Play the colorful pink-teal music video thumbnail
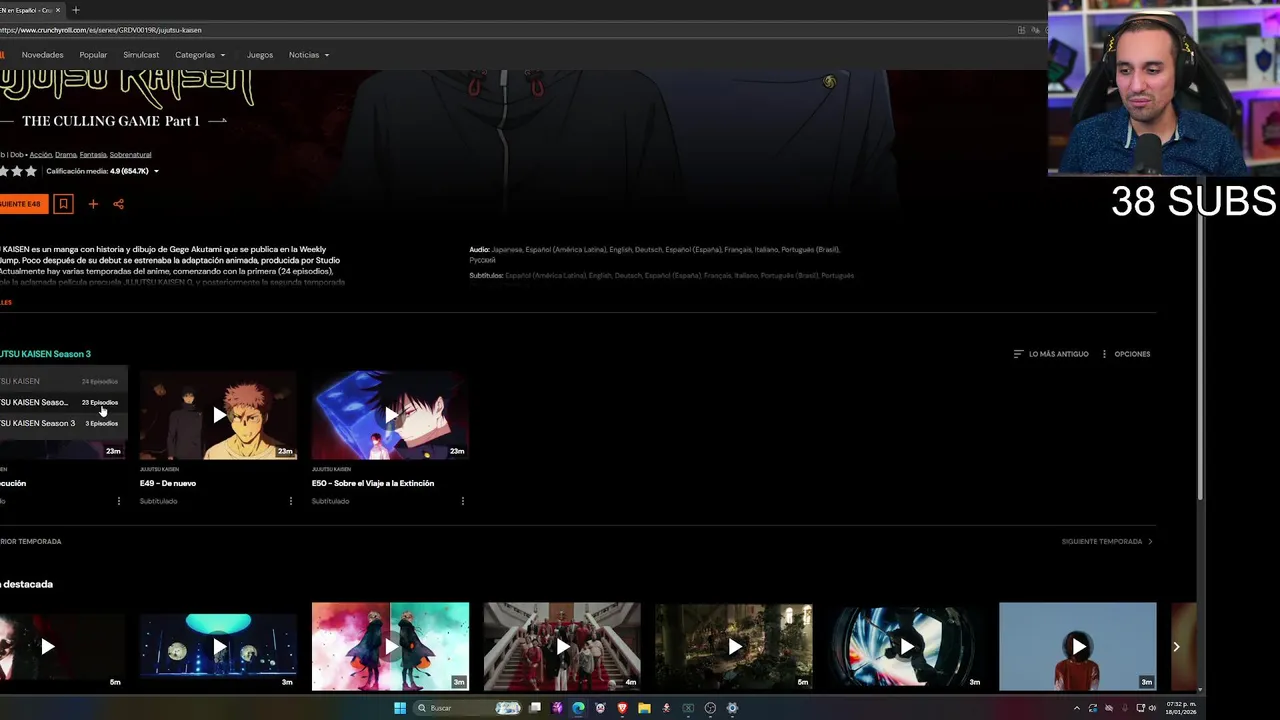Image resolution: width=1280 pixels, height=720 pixels. point(390,646)
